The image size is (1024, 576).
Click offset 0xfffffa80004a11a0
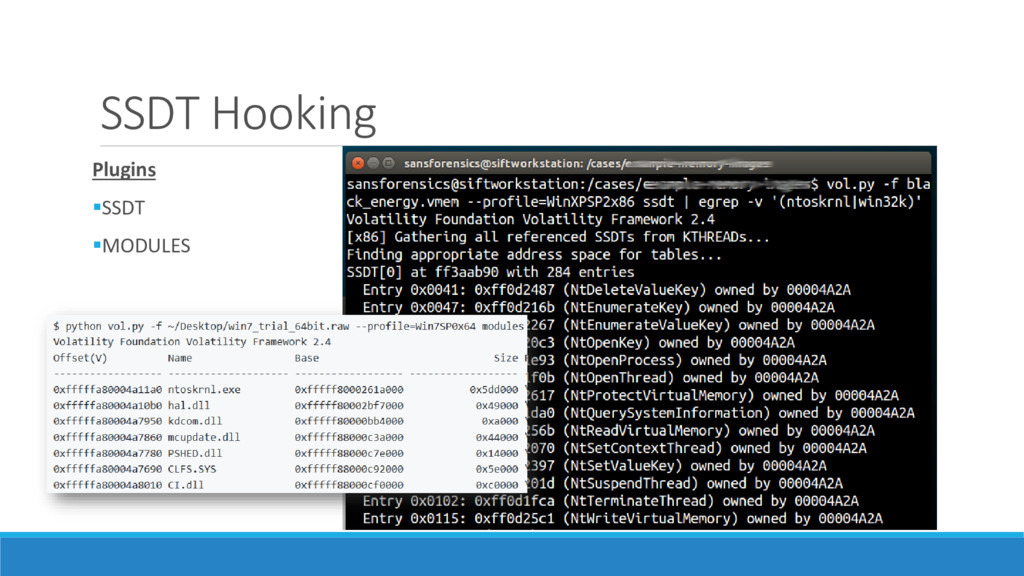pos(107,390)
